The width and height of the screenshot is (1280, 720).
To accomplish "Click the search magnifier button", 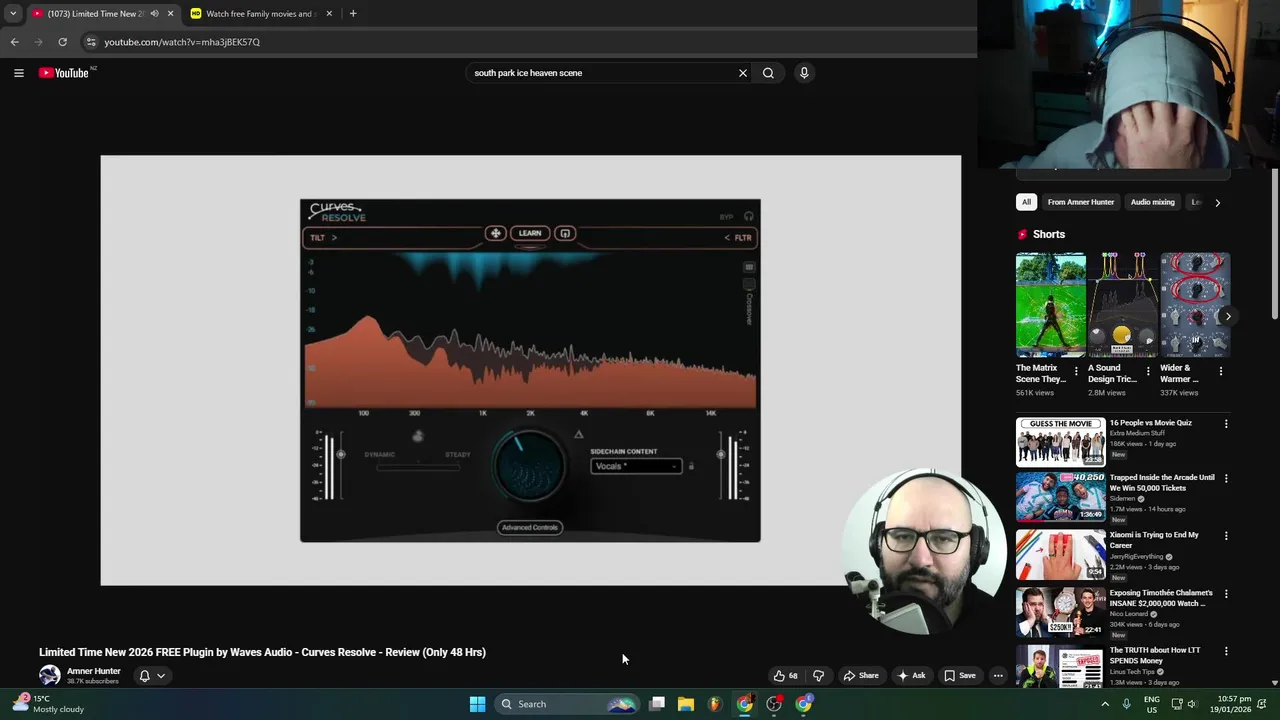I will (x=768, y=73).
